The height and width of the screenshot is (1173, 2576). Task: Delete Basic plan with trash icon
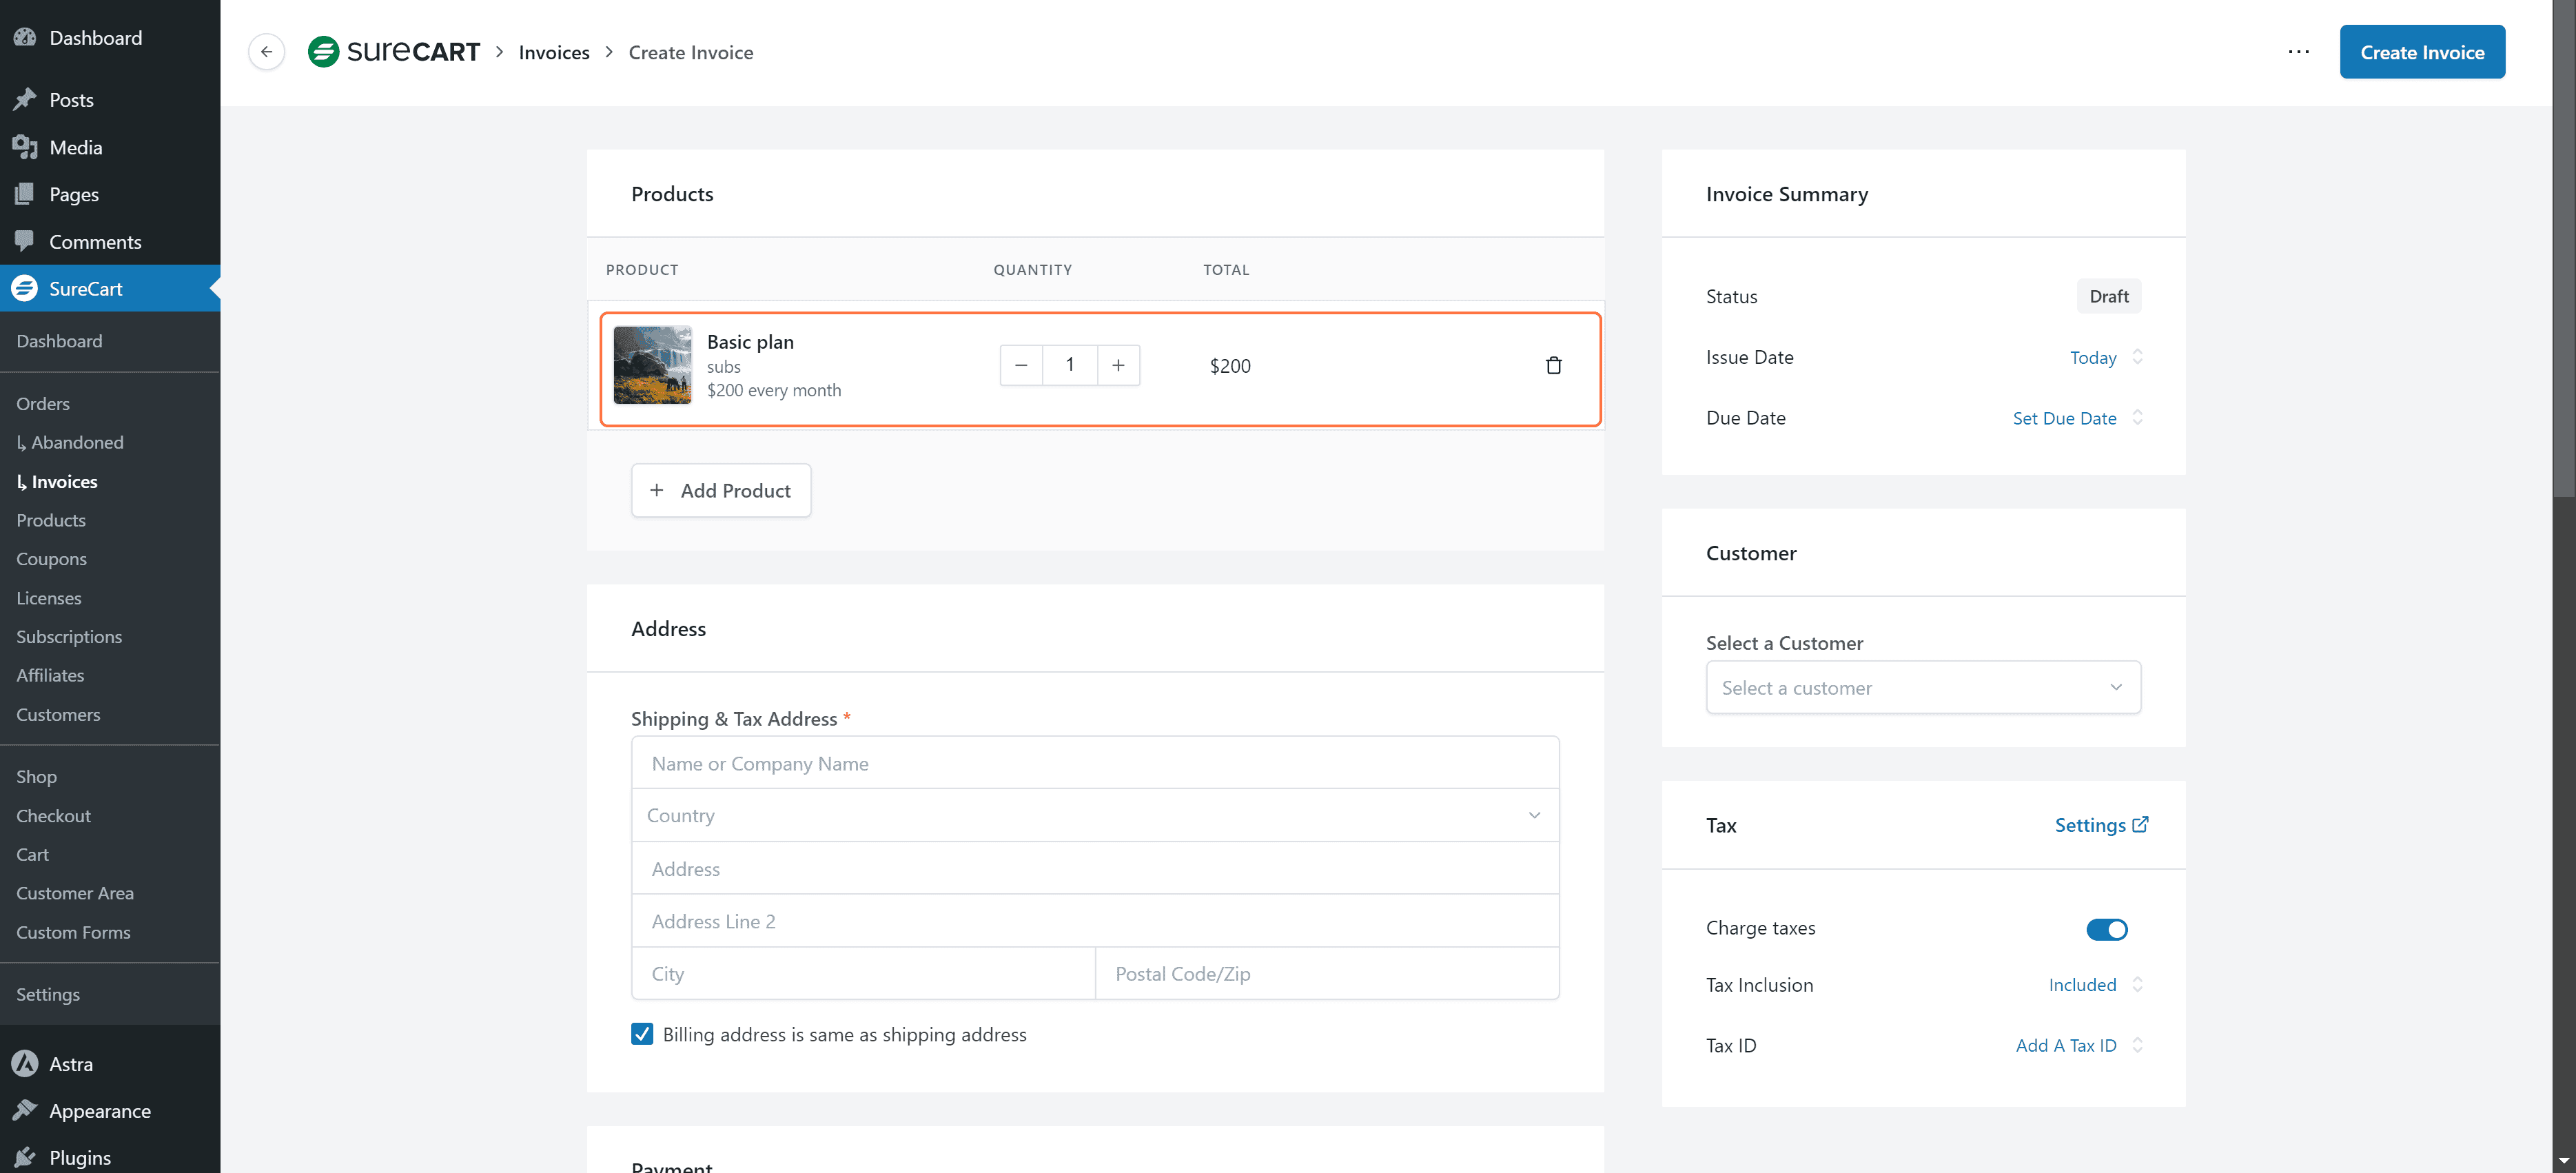click(x=1553, y=365)
